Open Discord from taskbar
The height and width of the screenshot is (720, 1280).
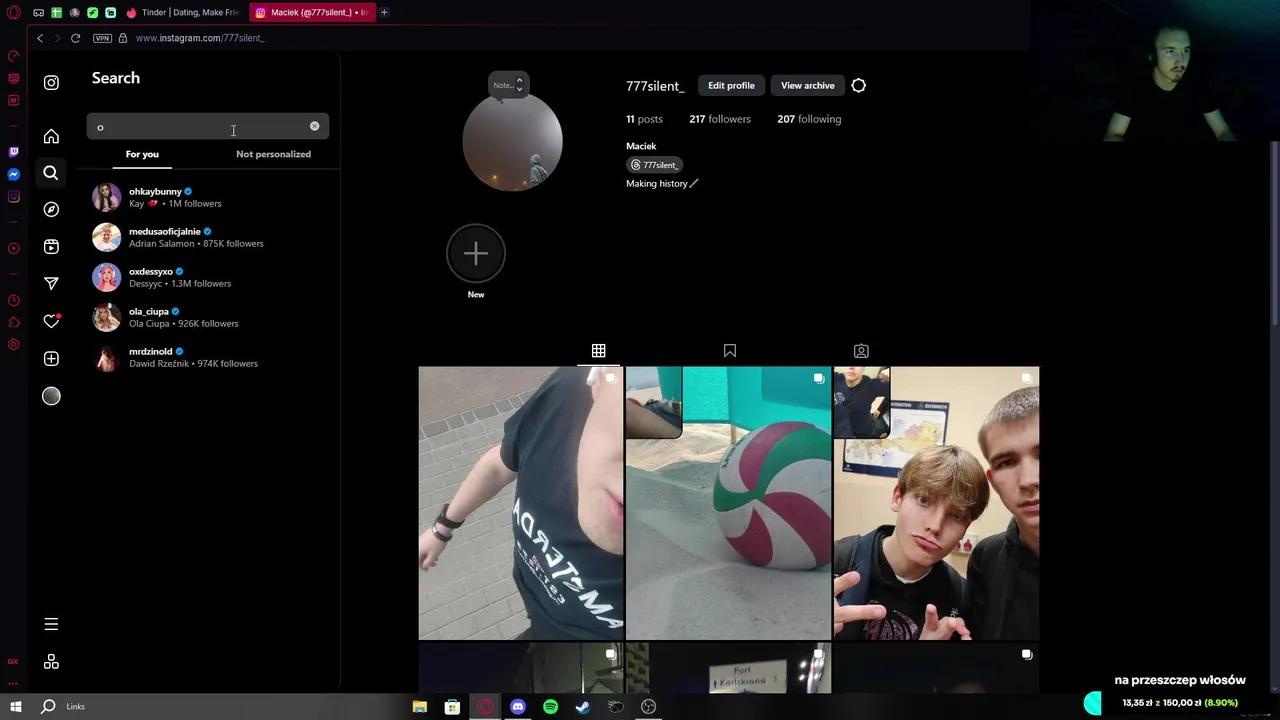point(518,707)
